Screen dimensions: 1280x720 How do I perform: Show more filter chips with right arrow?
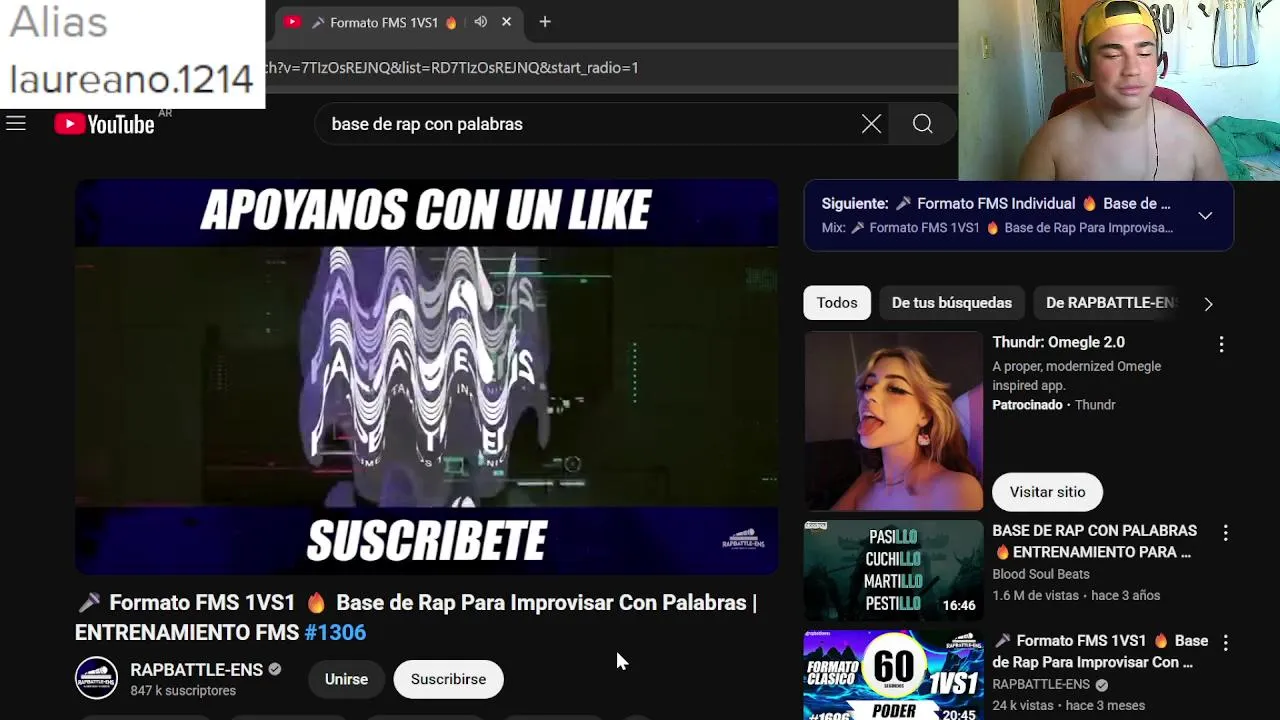tap(1208, 304)
